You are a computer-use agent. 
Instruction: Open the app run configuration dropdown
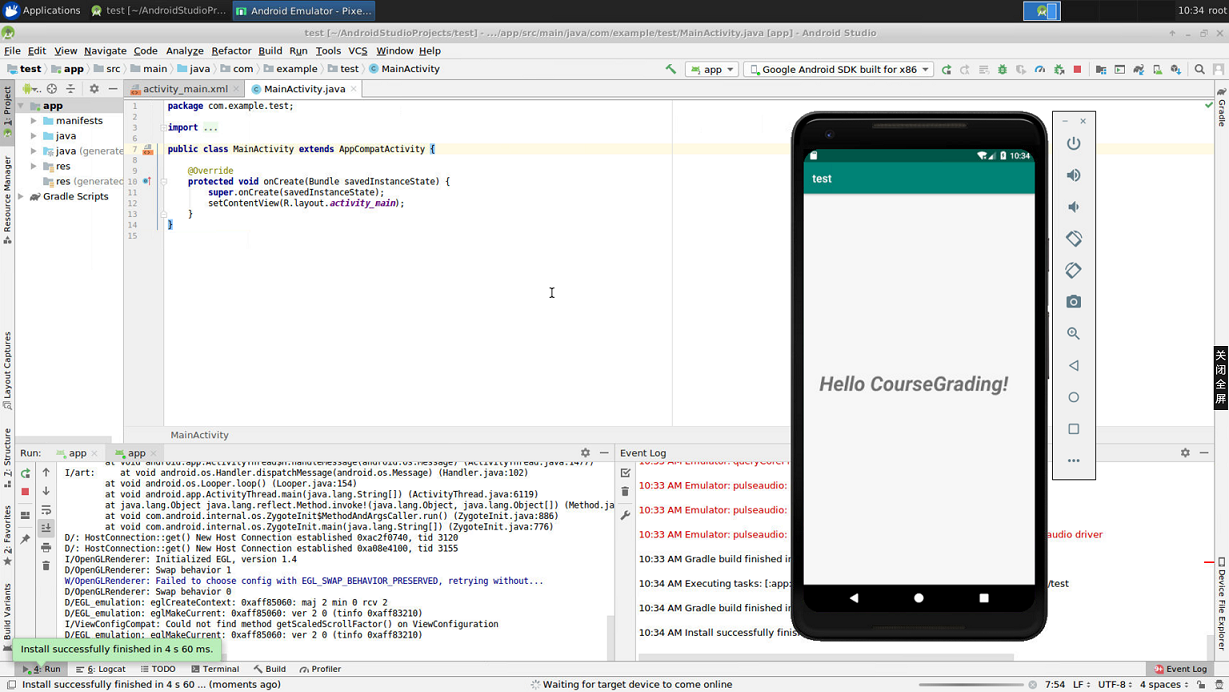click(712, 70)
